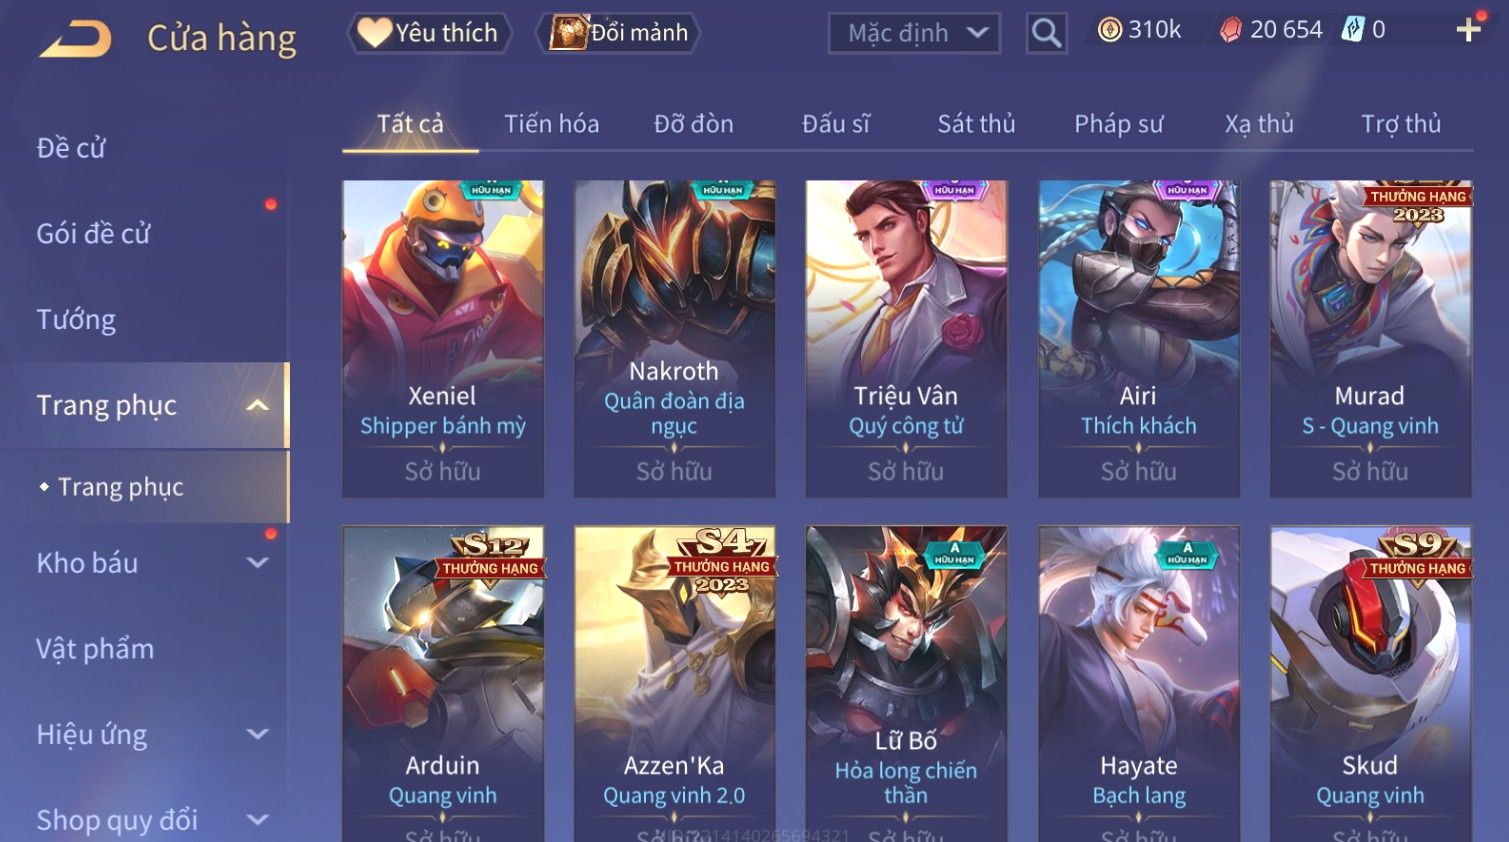1509x842 pixels.
Task: Go to the Tướng section
Action: 76,320
